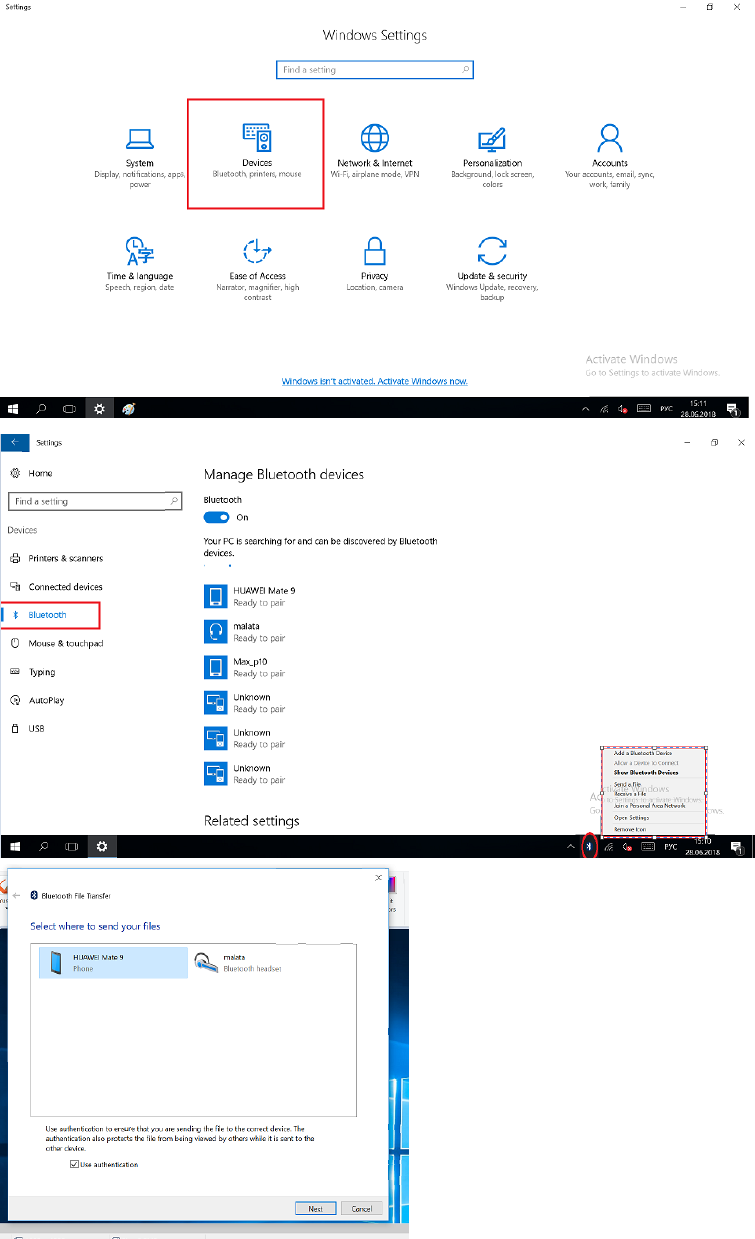The image size is (755, 1239).
Task: Click Next in Bluetooth File Transfer
Action: (315, 1208)
